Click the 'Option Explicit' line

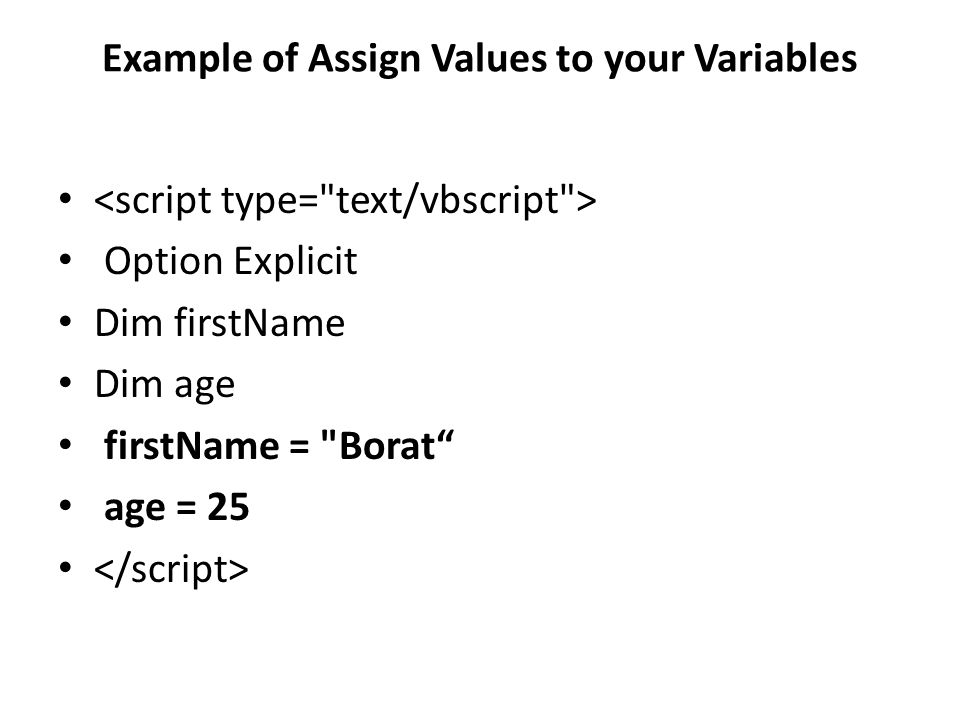click(231, 262)
